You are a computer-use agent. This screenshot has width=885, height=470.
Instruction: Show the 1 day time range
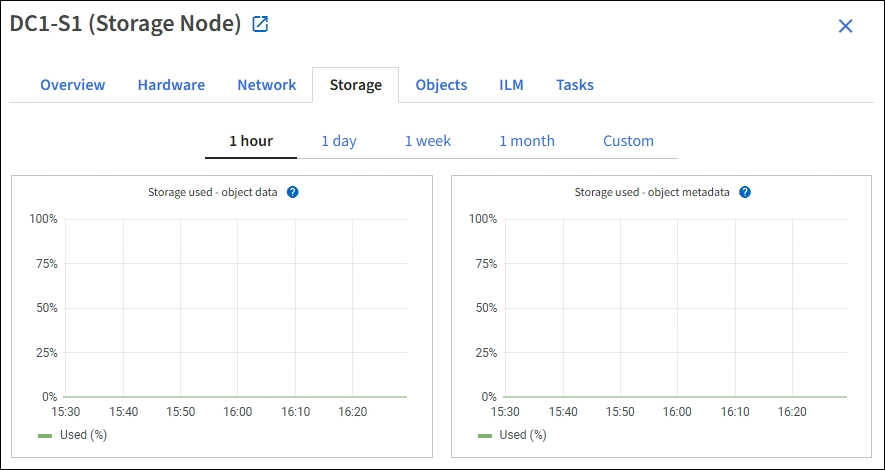tap(339, 141)
